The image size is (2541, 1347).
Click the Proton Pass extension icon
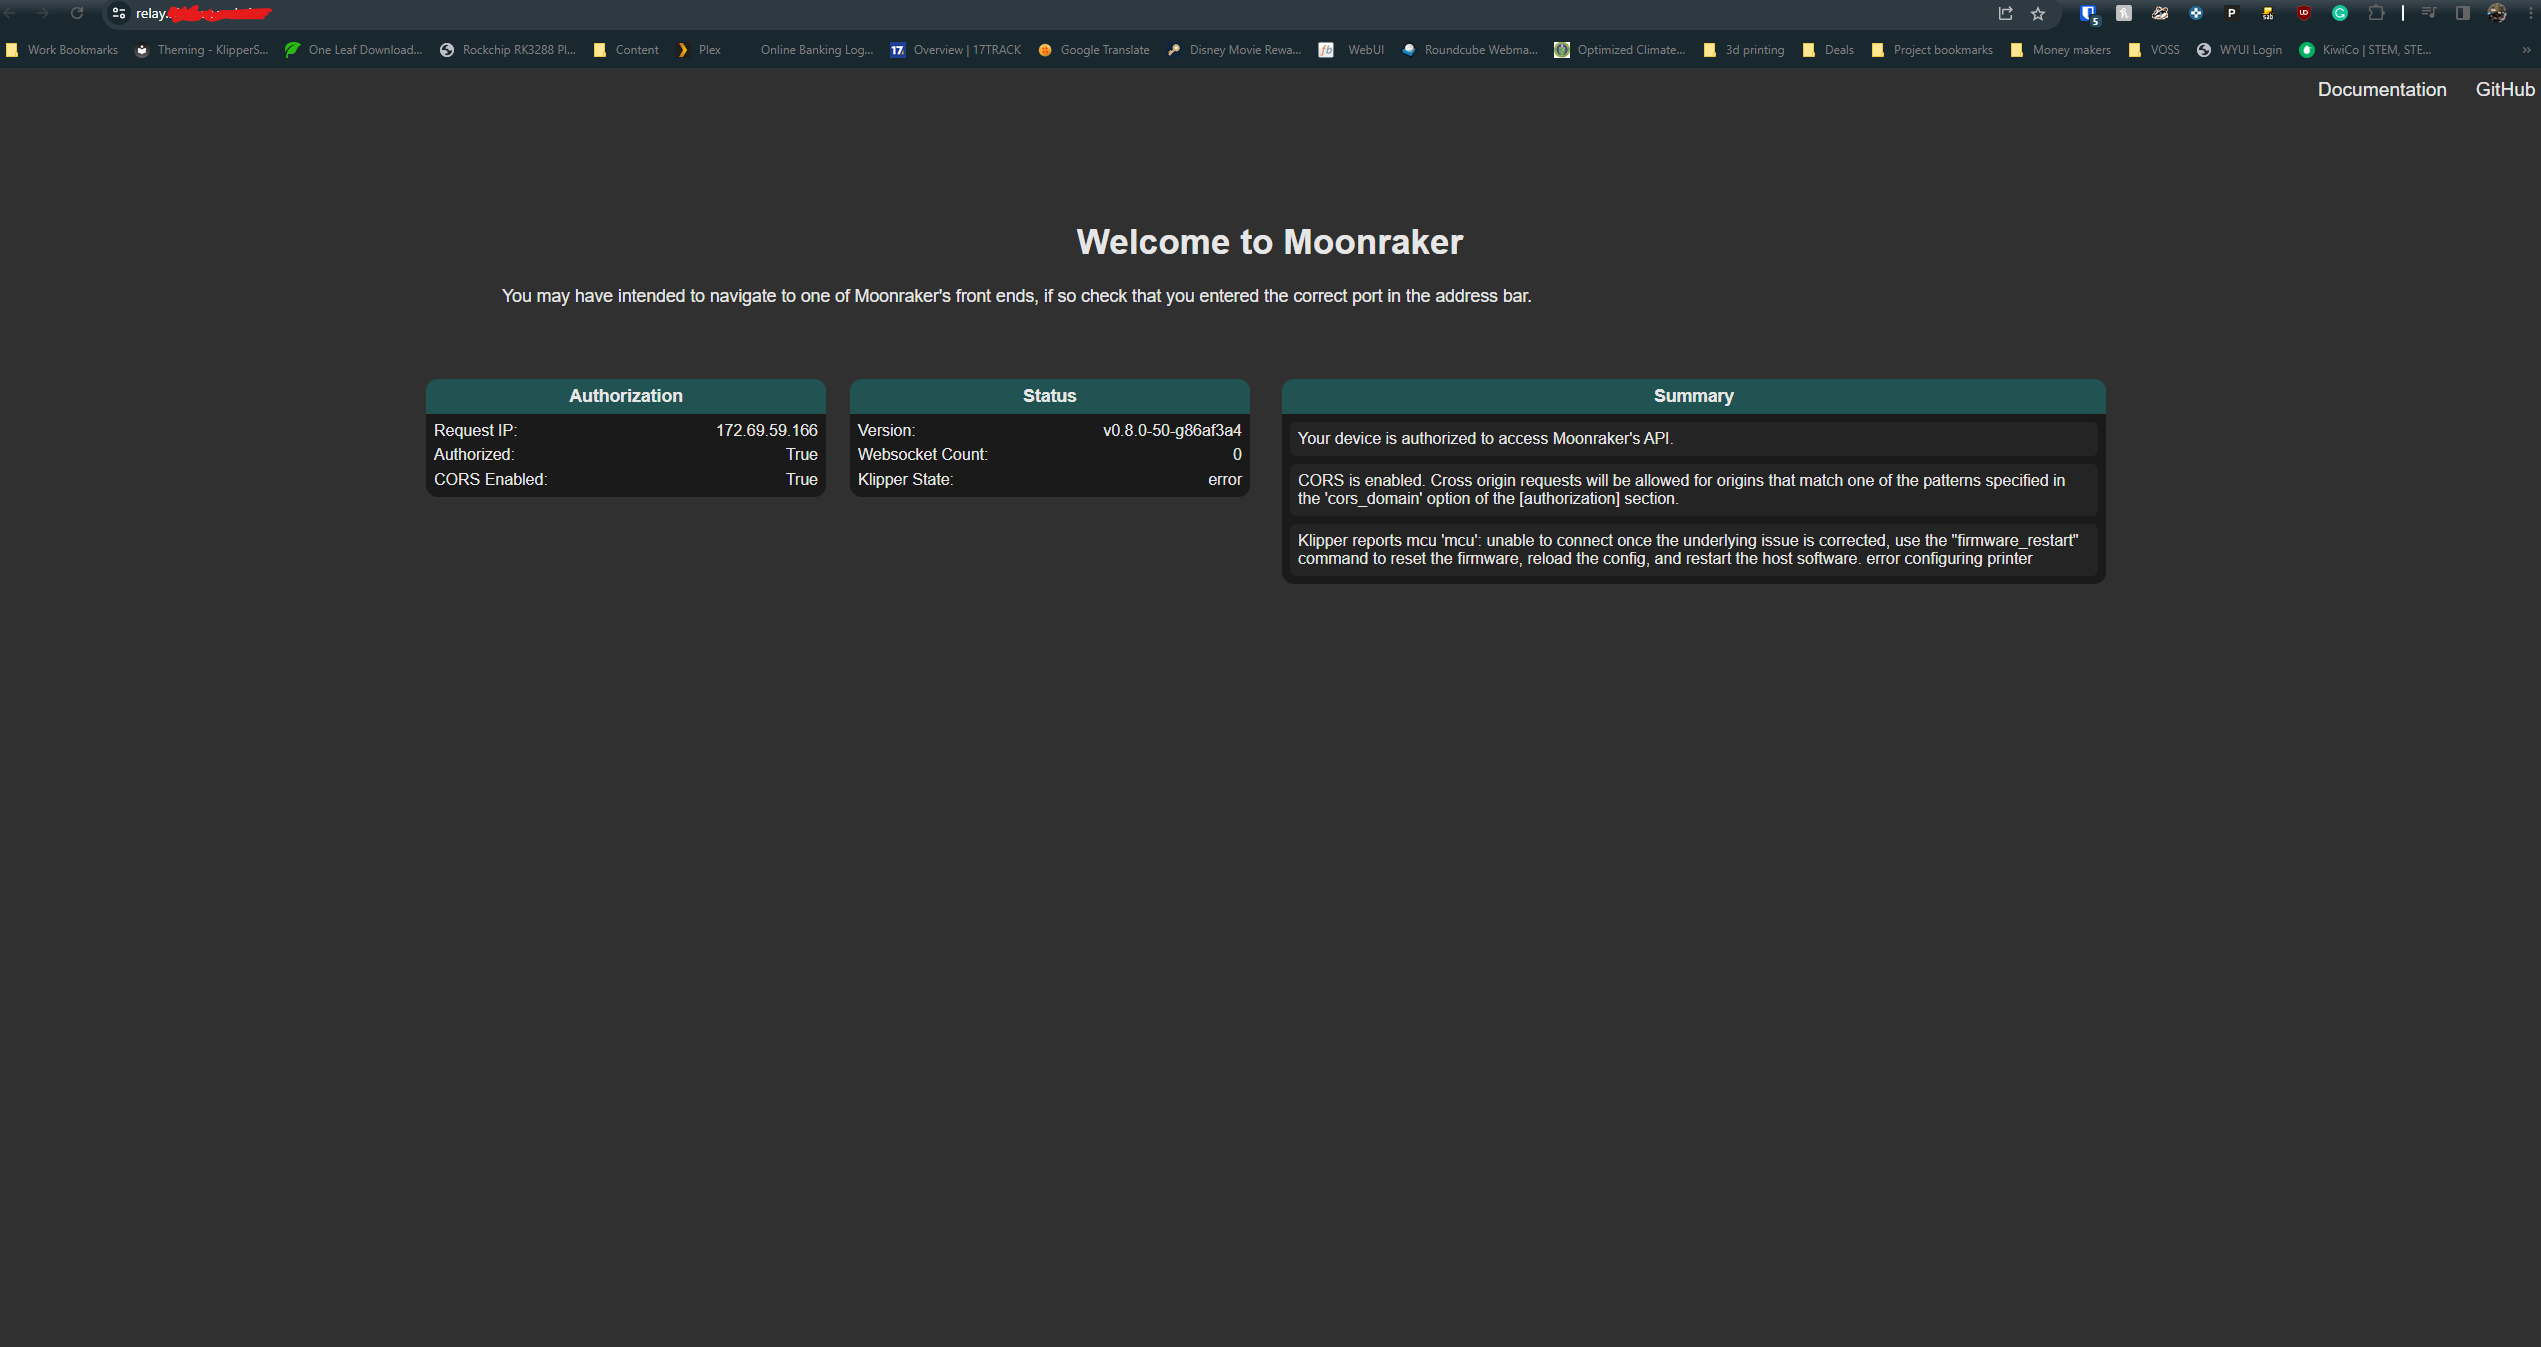tap(2231, 13)
